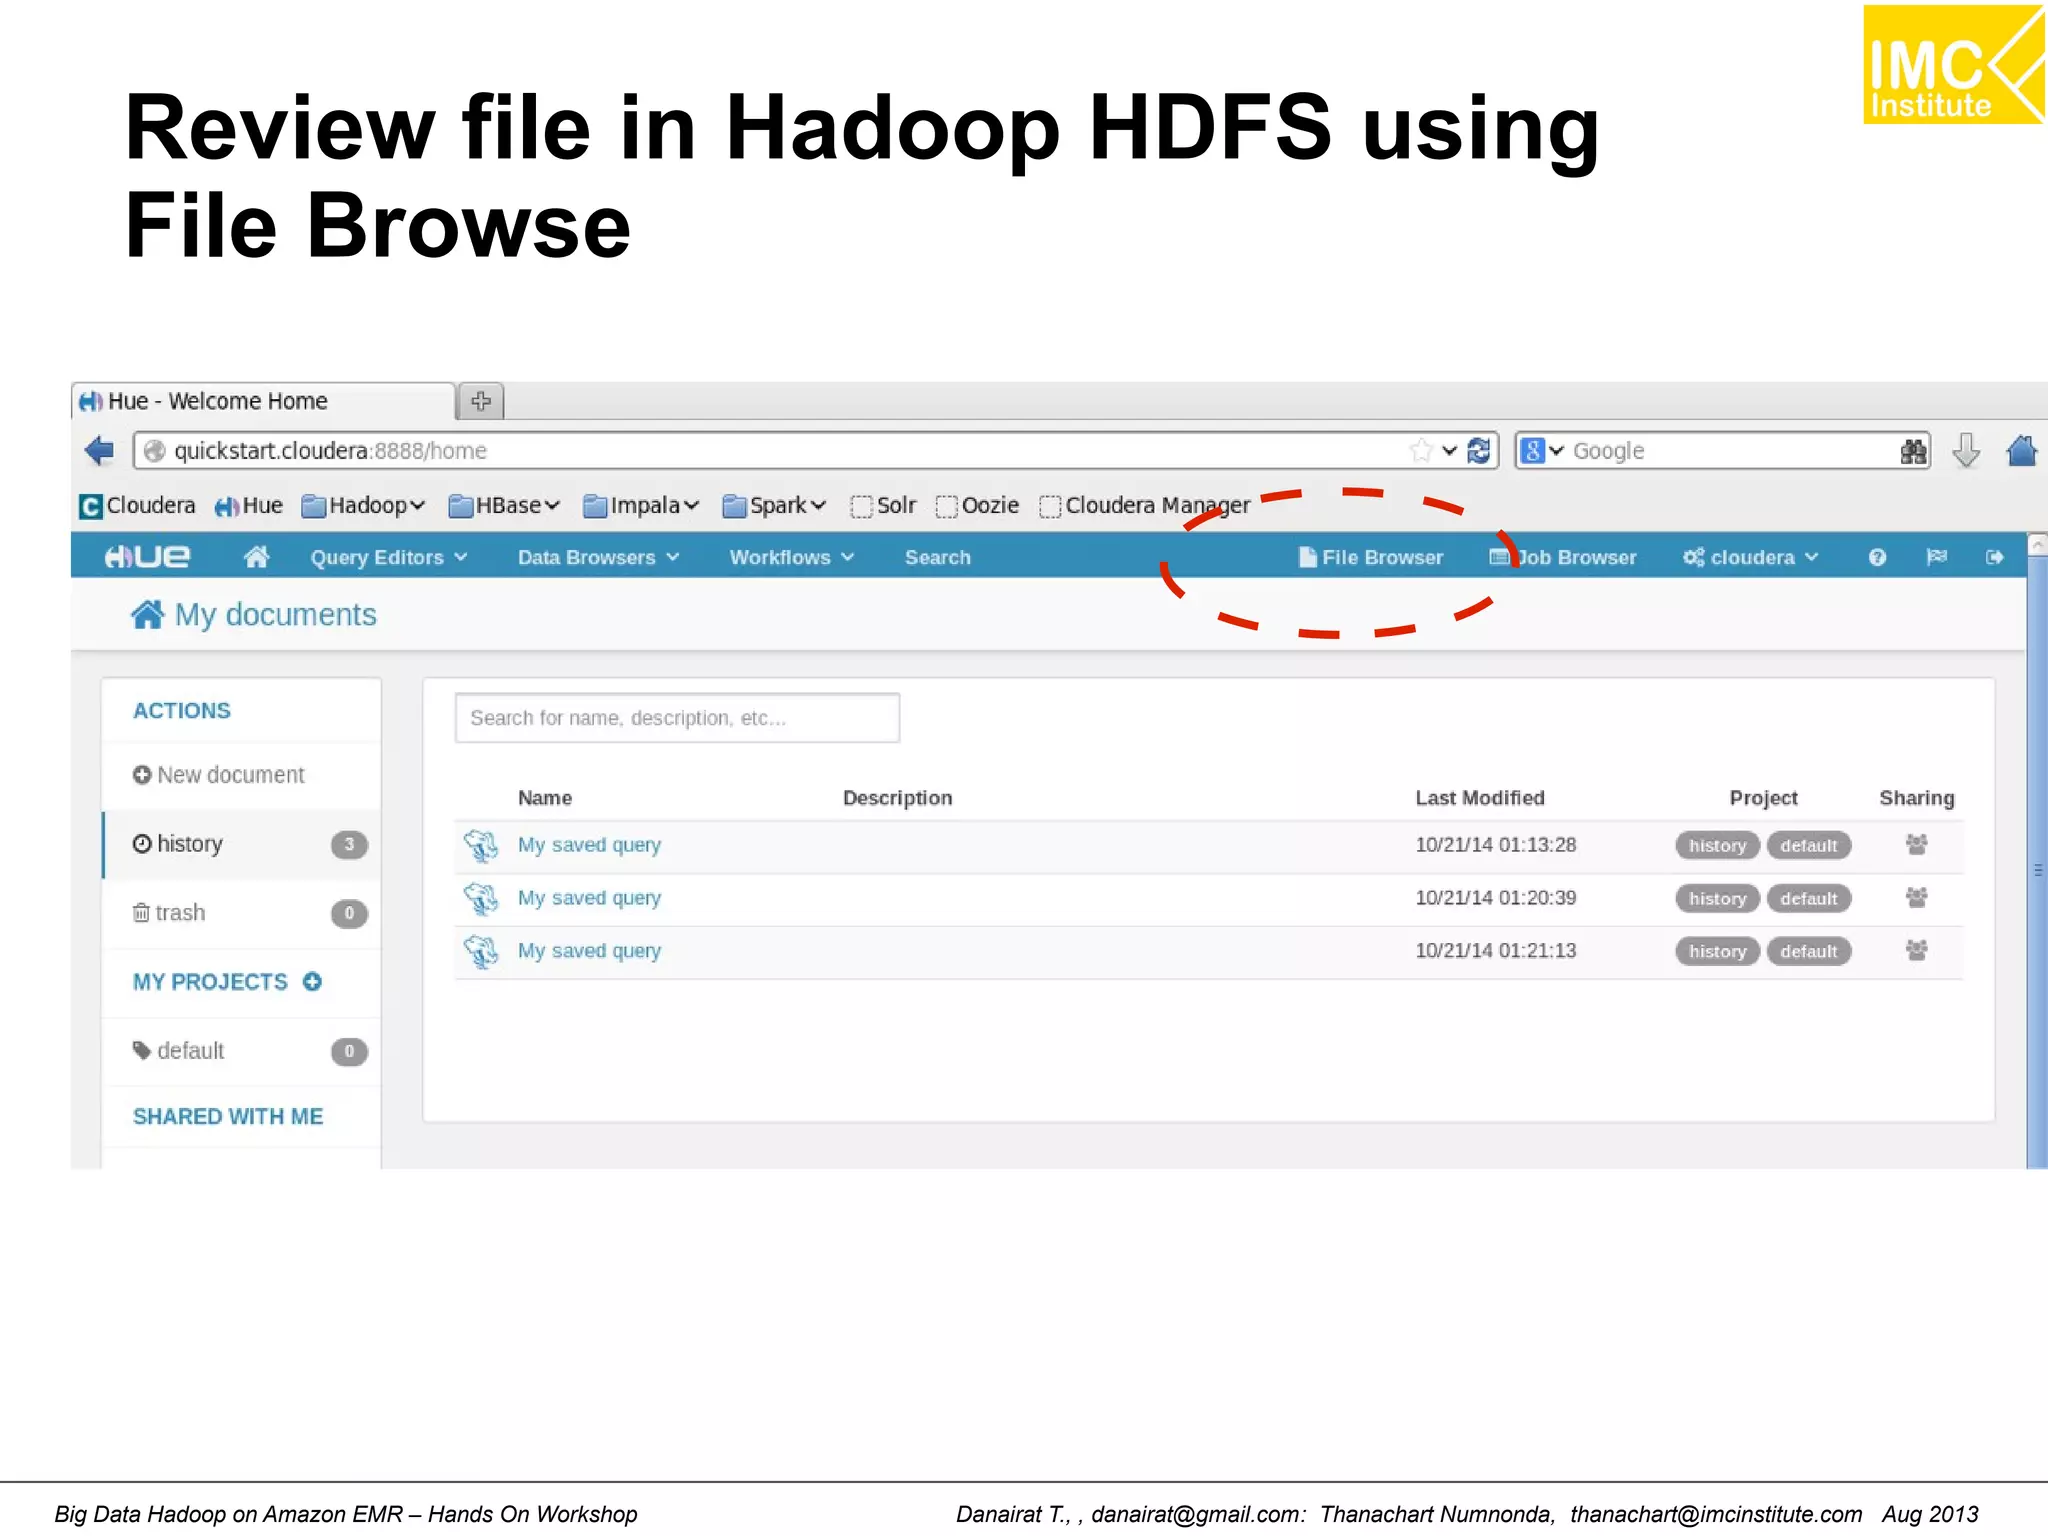The width and height of the screenshot is (2048, 1536).
Task: Open first My saved query link
Action: point(589,845)
